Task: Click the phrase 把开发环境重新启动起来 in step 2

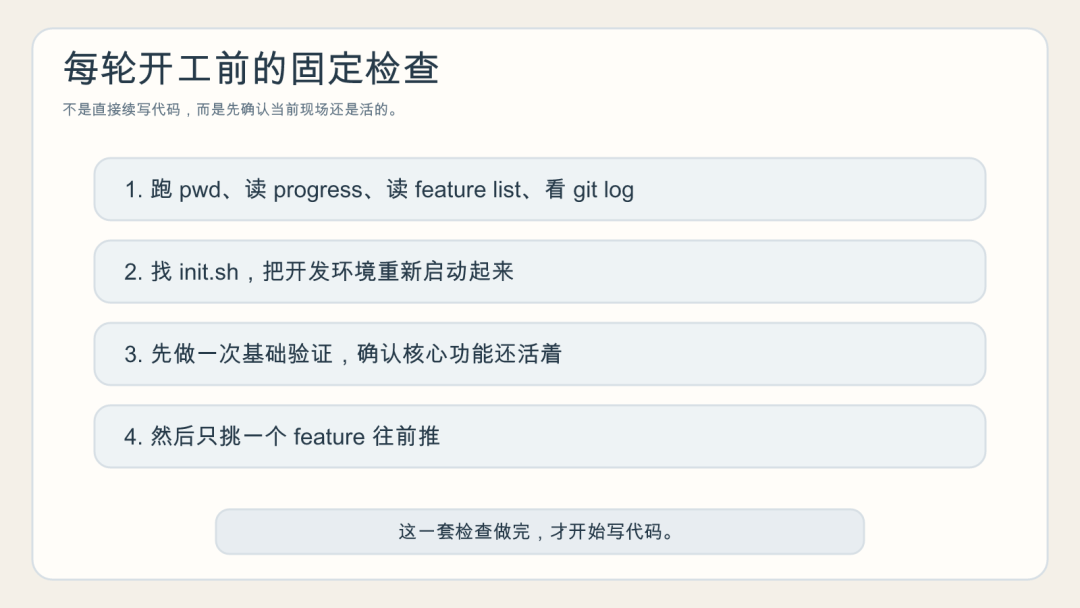Action: [x=388, y=271]
